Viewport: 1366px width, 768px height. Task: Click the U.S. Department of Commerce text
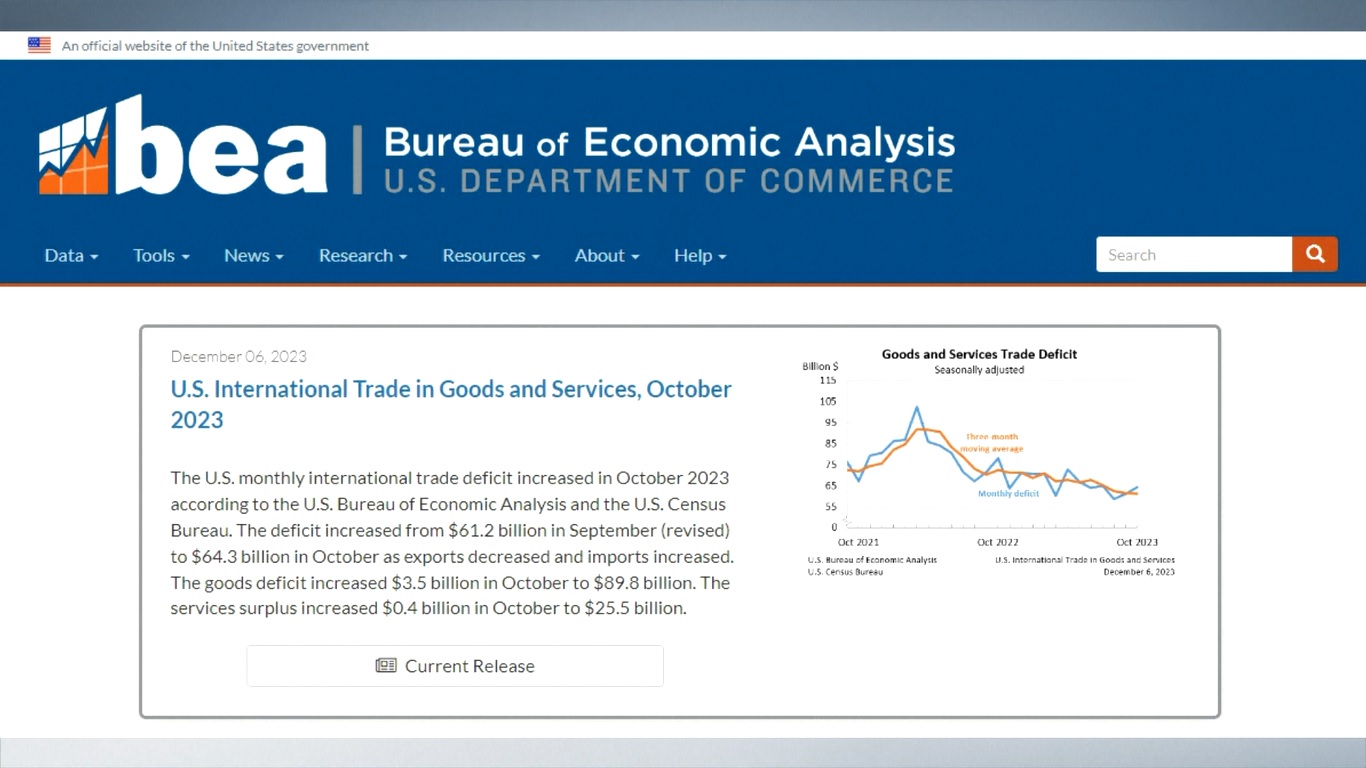(668, 182)
